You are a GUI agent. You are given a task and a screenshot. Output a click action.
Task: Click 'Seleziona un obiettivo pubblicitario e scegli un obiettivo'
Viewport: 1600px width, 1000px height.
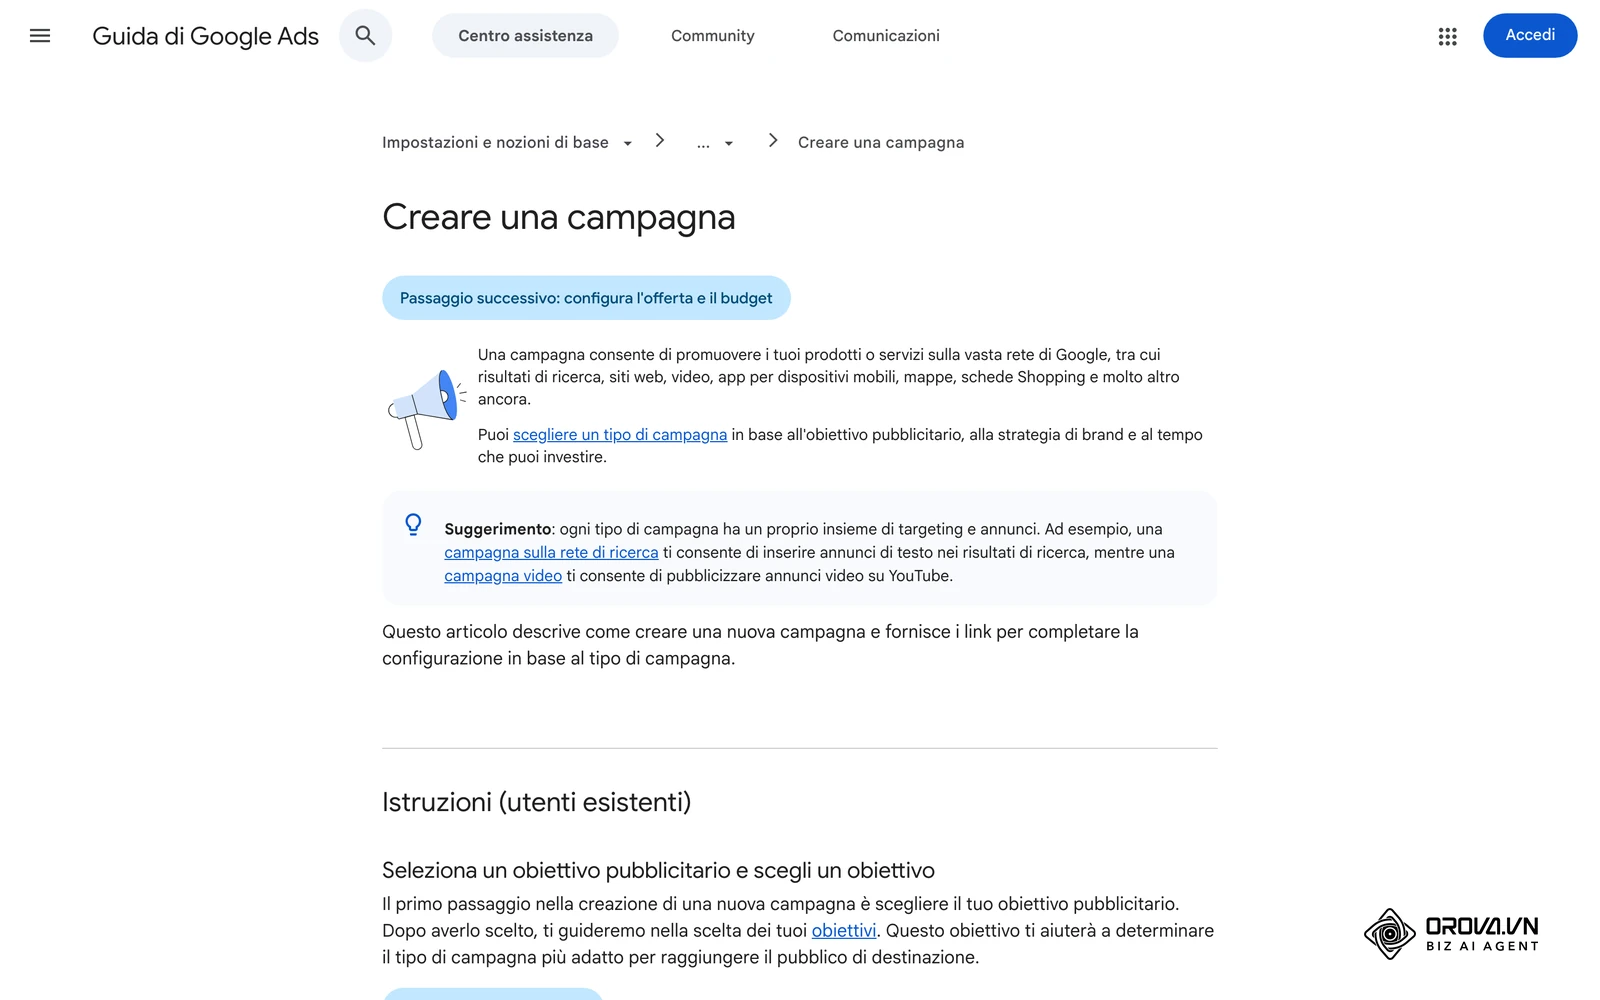pos(658,870)
